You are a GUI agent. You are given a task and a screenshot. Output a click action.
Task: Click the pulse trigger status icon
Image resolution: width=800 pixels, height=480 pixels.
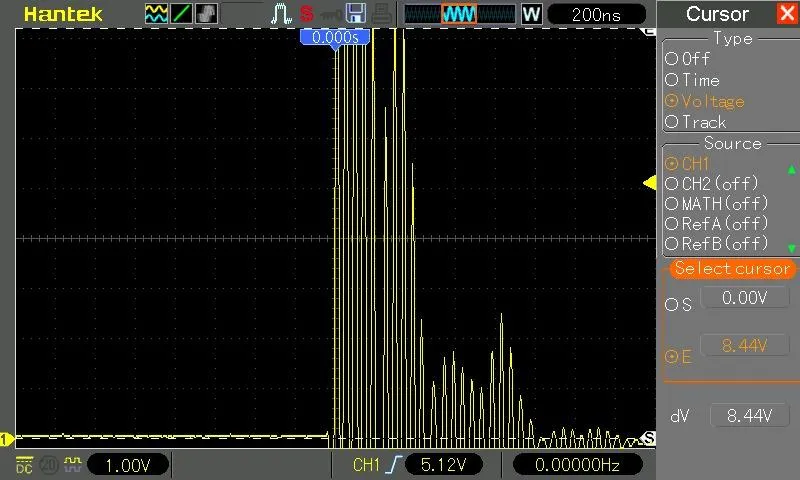[281, 14]
